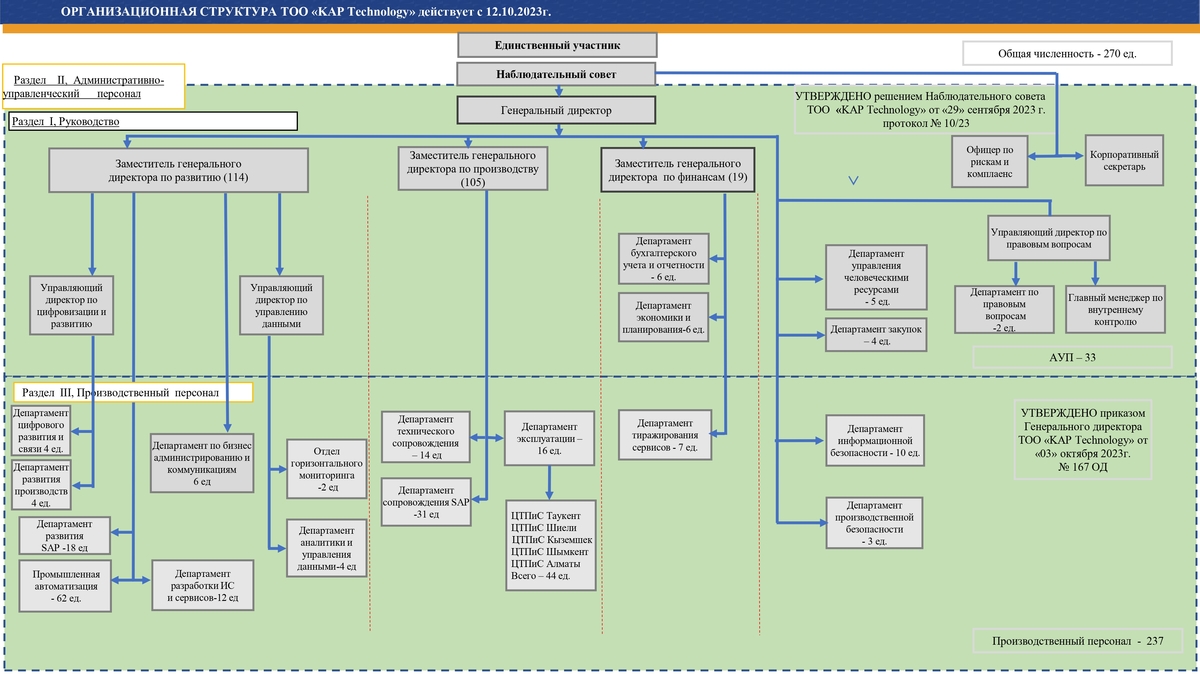
Task: Select 'Департамент управления человеческими ресурсами'
Action: (x=876, y=276)
